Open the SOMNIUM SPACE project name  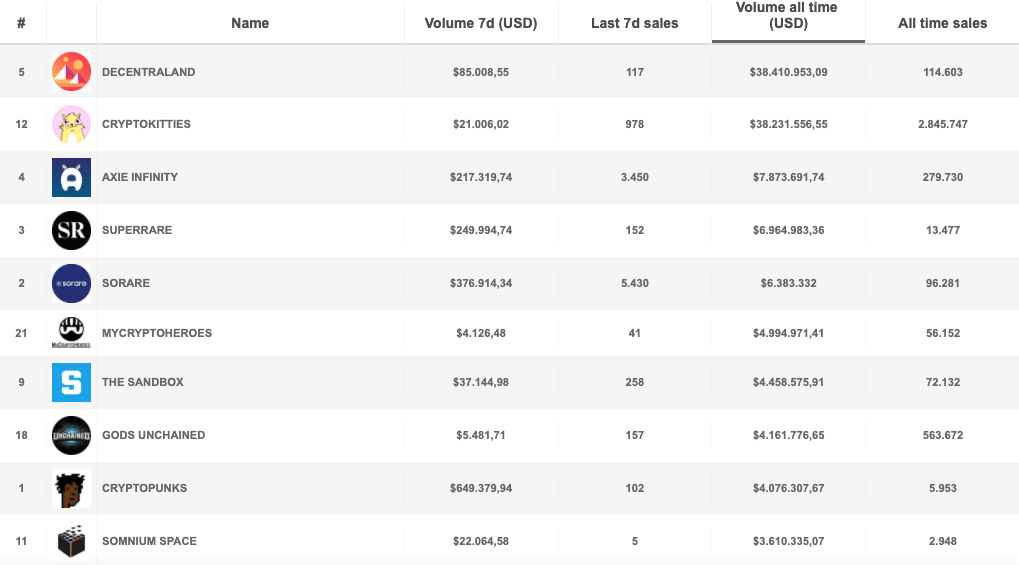pyautogui.click(x=149, y=541)
